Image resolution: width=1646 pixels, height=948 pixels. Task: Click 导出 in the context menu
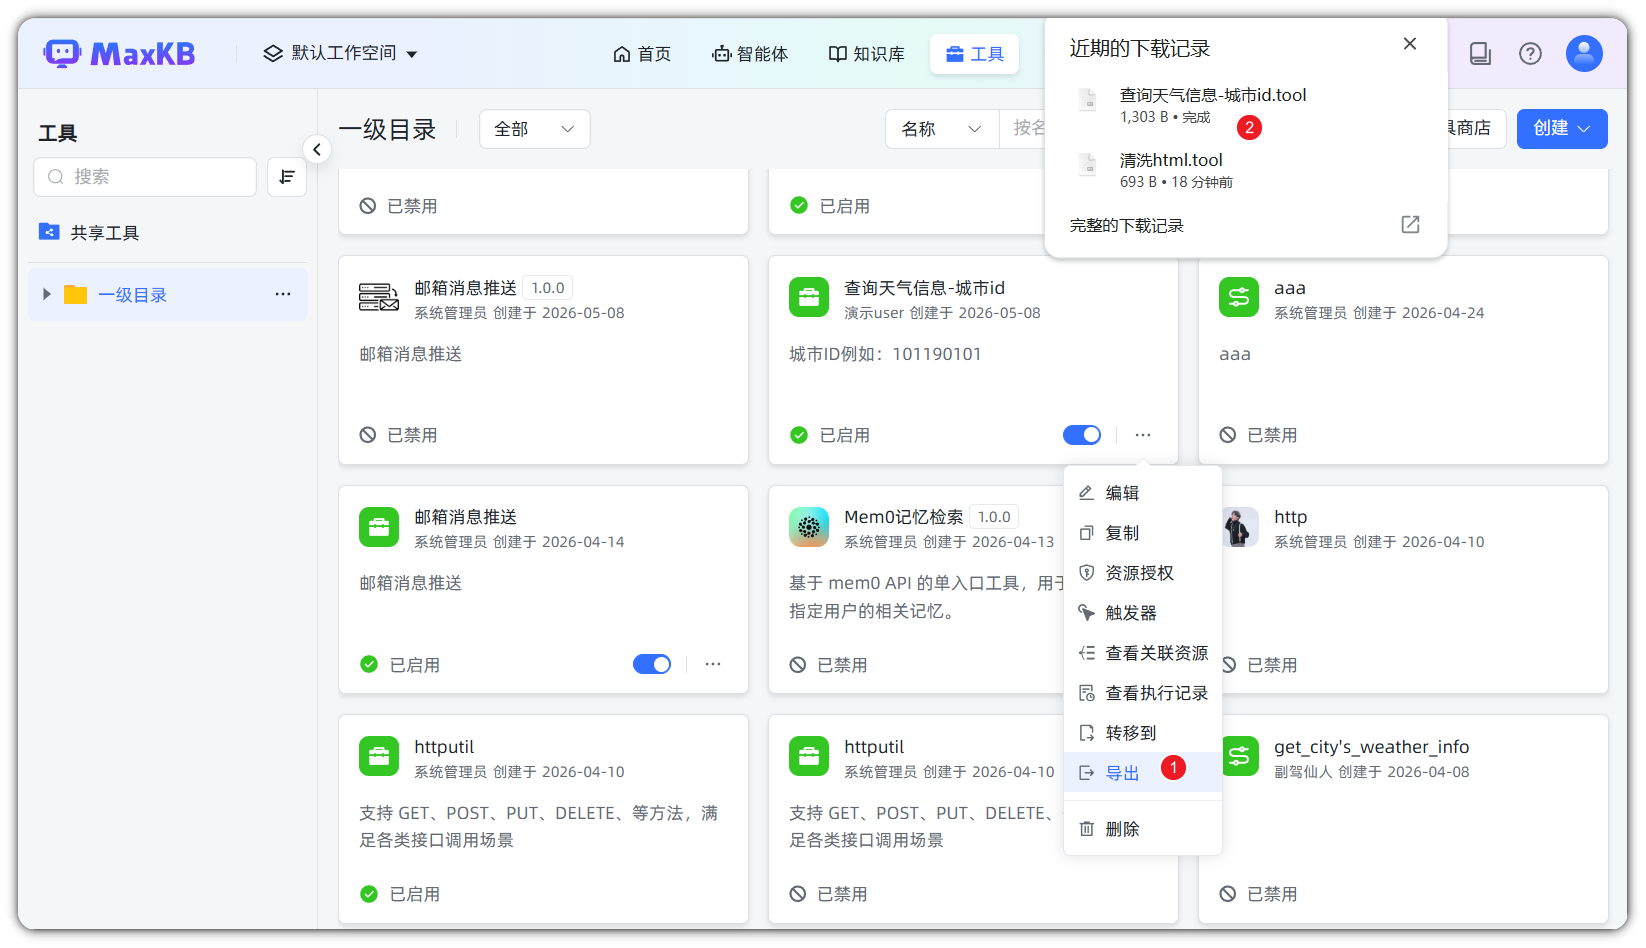[1143, 773]
